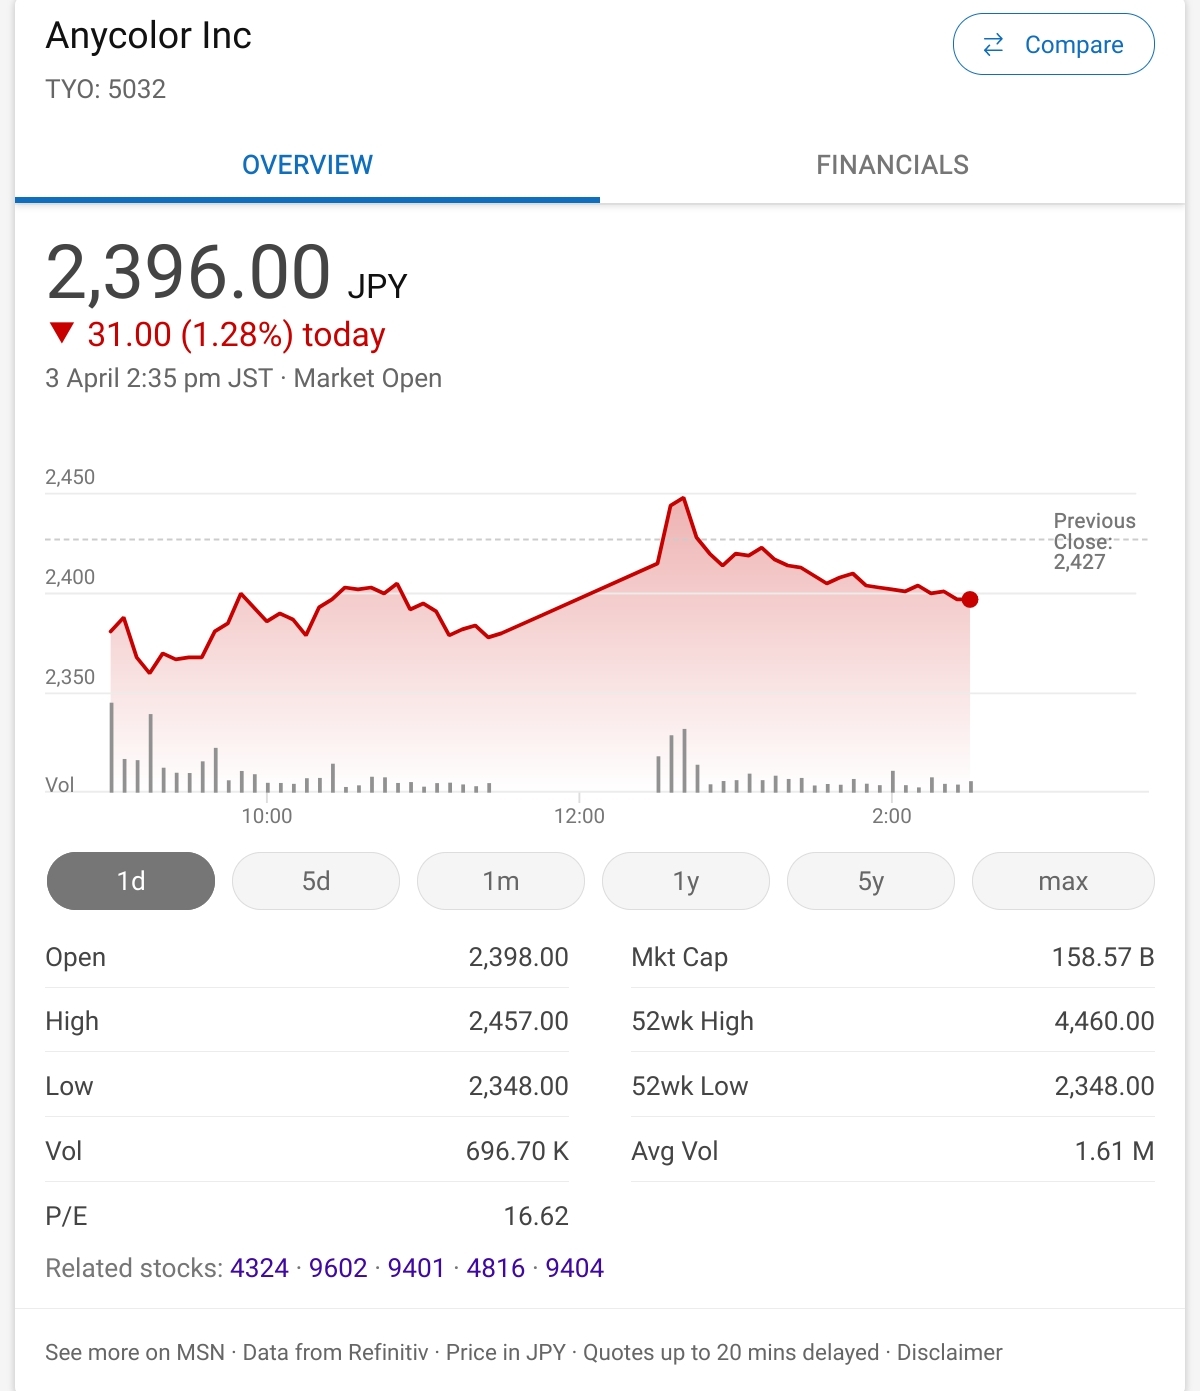Click the P/E value 16.62

tap(536, 1216)
